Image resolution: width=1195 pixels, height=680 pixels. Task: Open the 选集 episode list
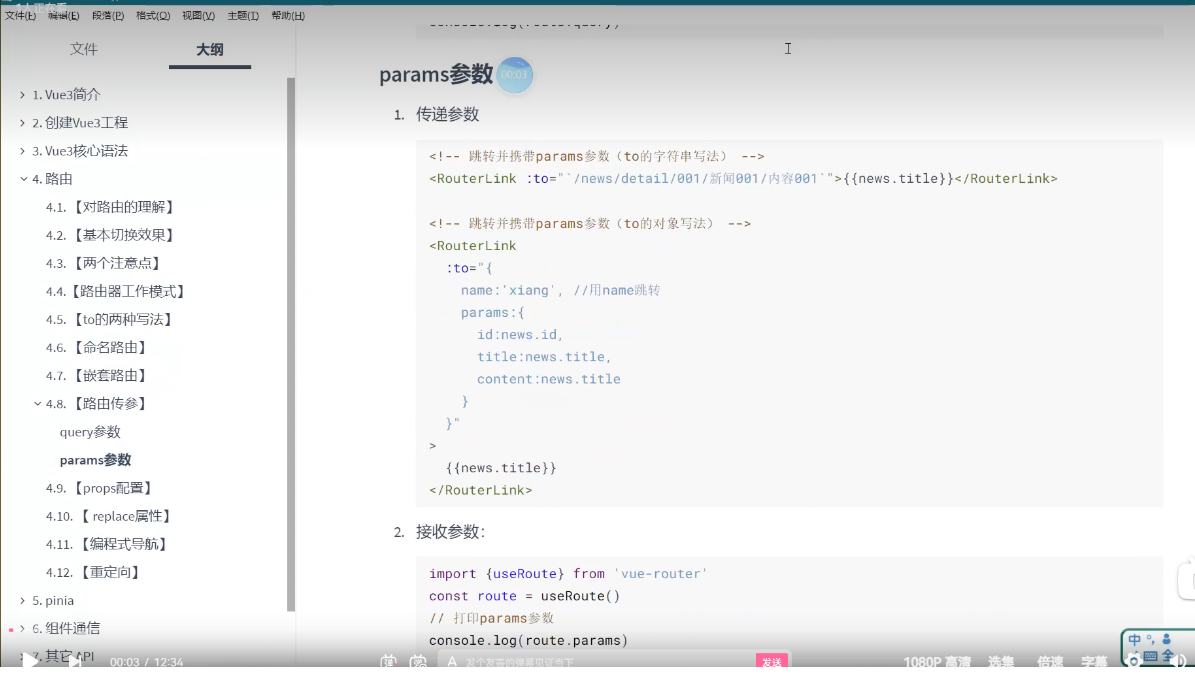click(x=1001, y=662)
